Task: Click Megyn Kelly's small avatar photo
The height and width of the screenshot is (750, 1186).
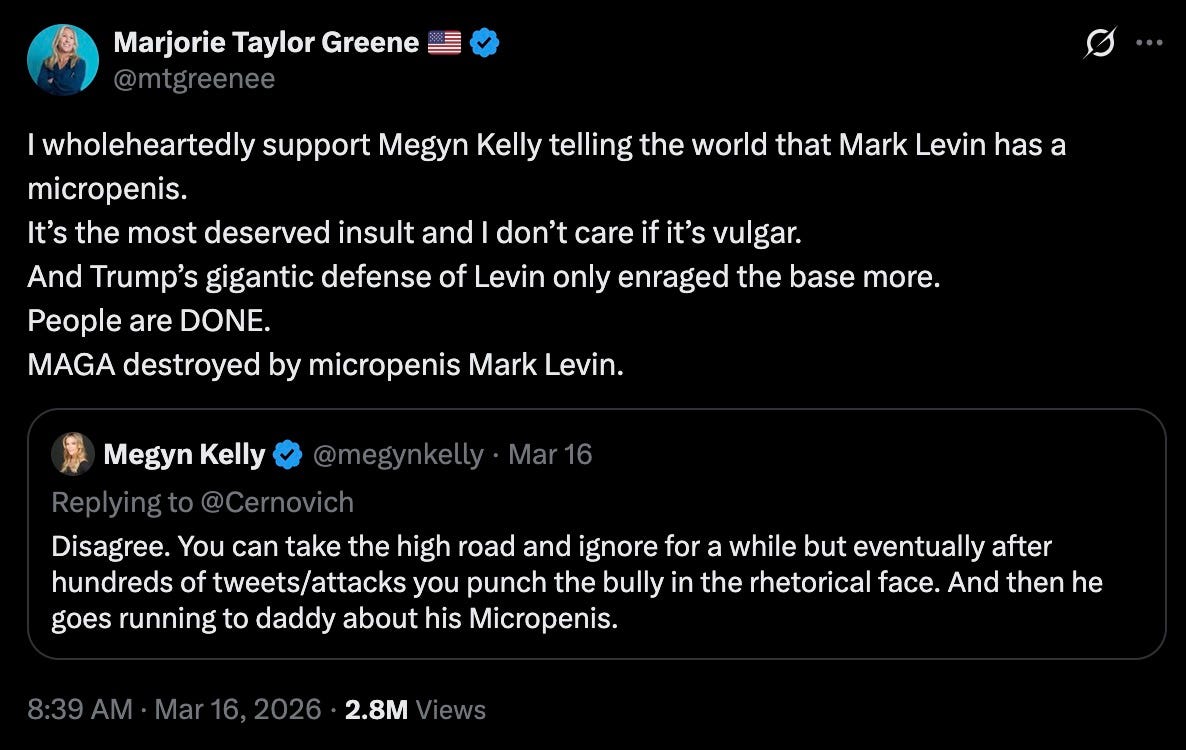Action: 73,455
